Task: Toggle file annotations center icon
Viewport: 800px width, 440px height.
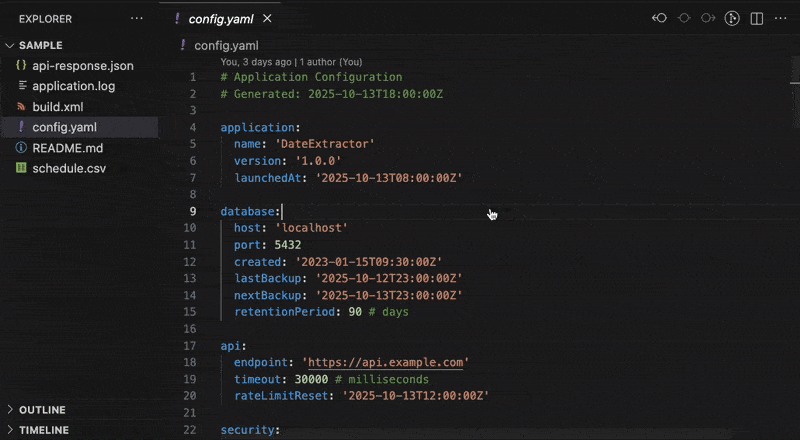Action: click(x=684, y=18)
